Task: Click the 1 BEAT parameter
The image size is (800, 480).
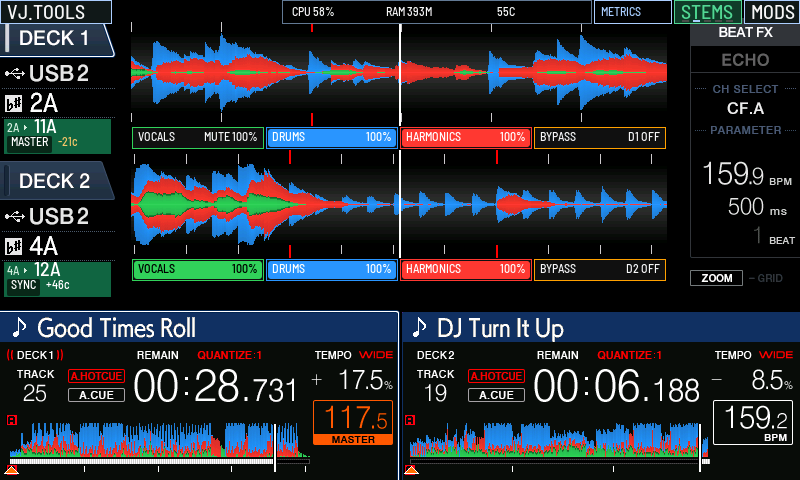Action: (773, 236)
